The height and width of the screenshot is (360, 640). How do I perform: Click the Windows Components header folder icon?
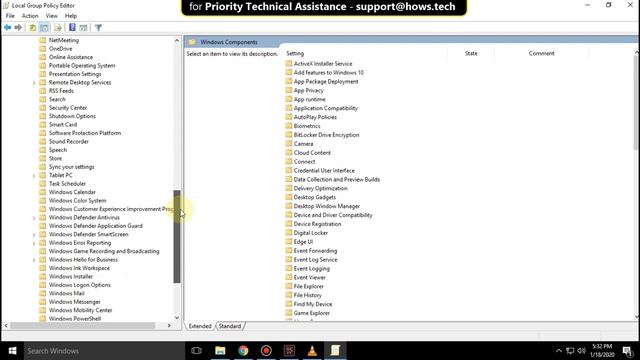pyautogui.click(x=192, y=42)
